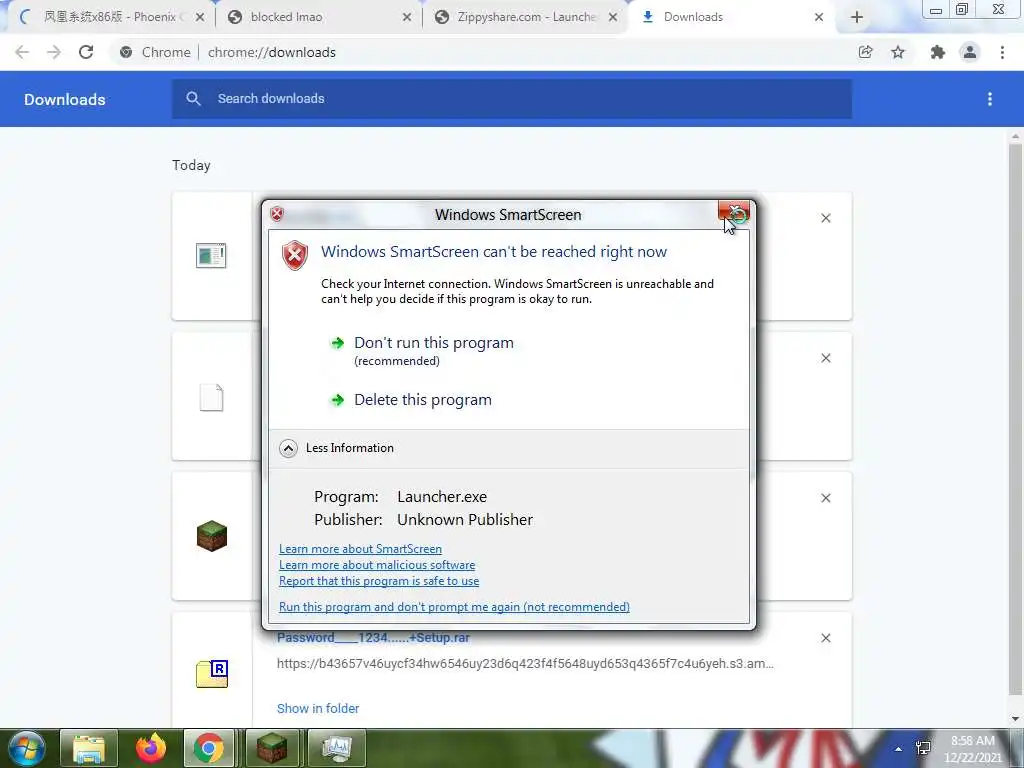Open the Chrome profile avatar
This screenshot has width=1024, height=768.
click(x=970, y=52)
